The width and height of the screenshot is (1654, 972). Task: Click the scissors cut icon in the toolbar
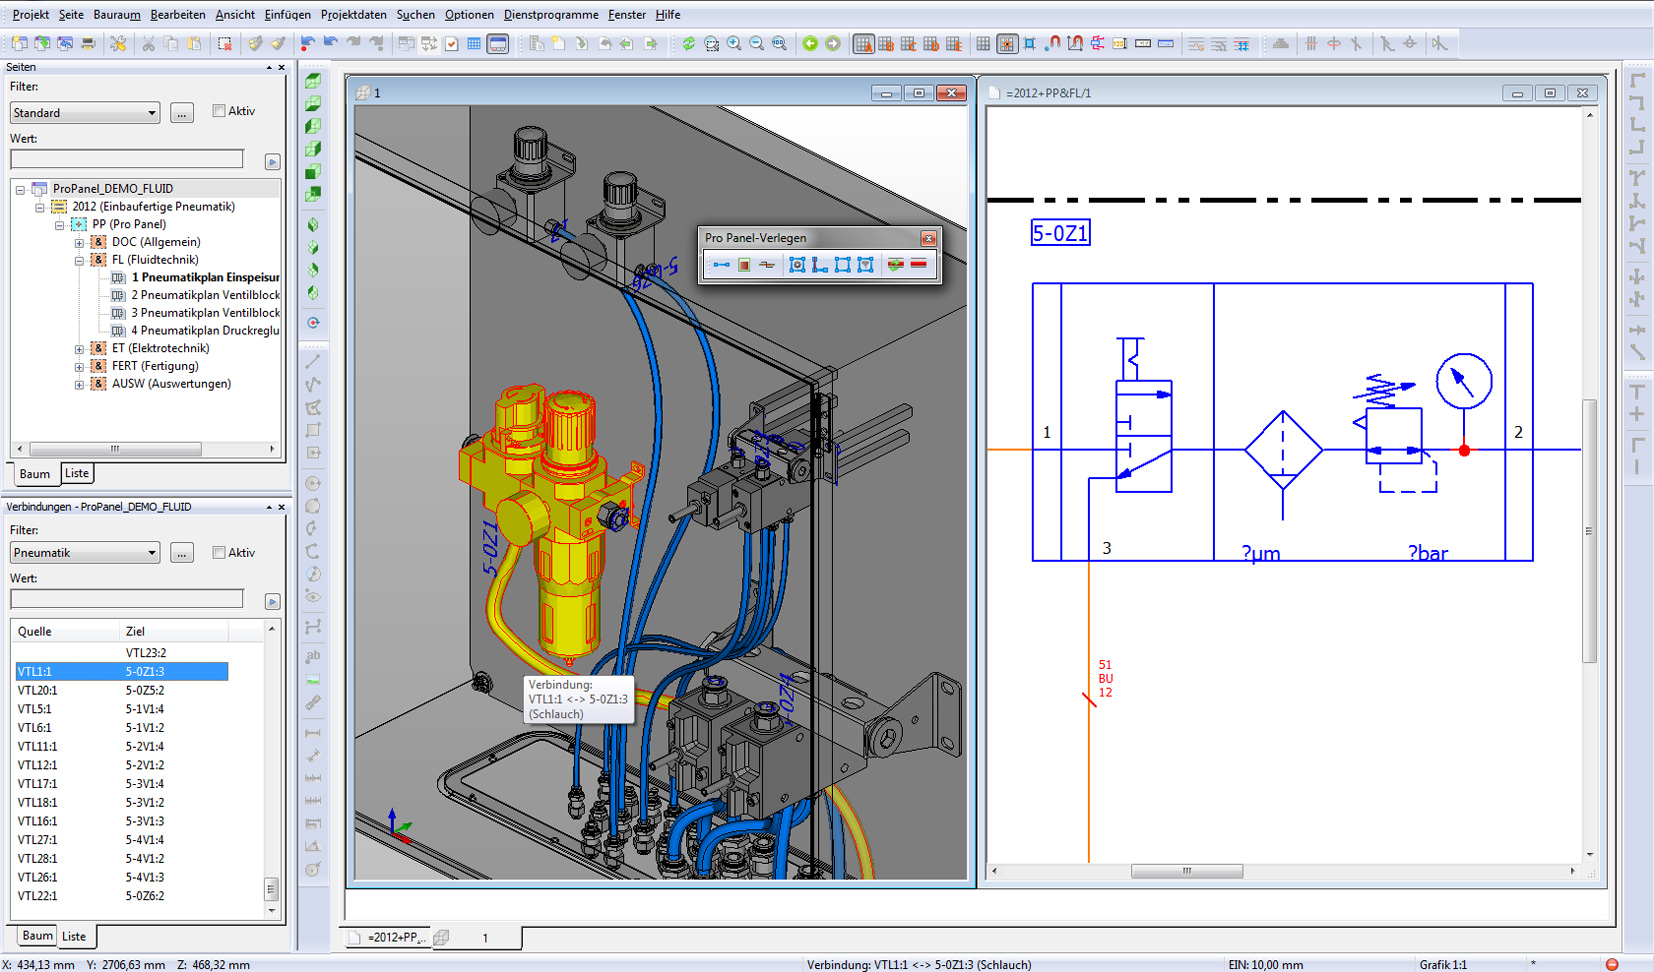click(x=148, y=44)
